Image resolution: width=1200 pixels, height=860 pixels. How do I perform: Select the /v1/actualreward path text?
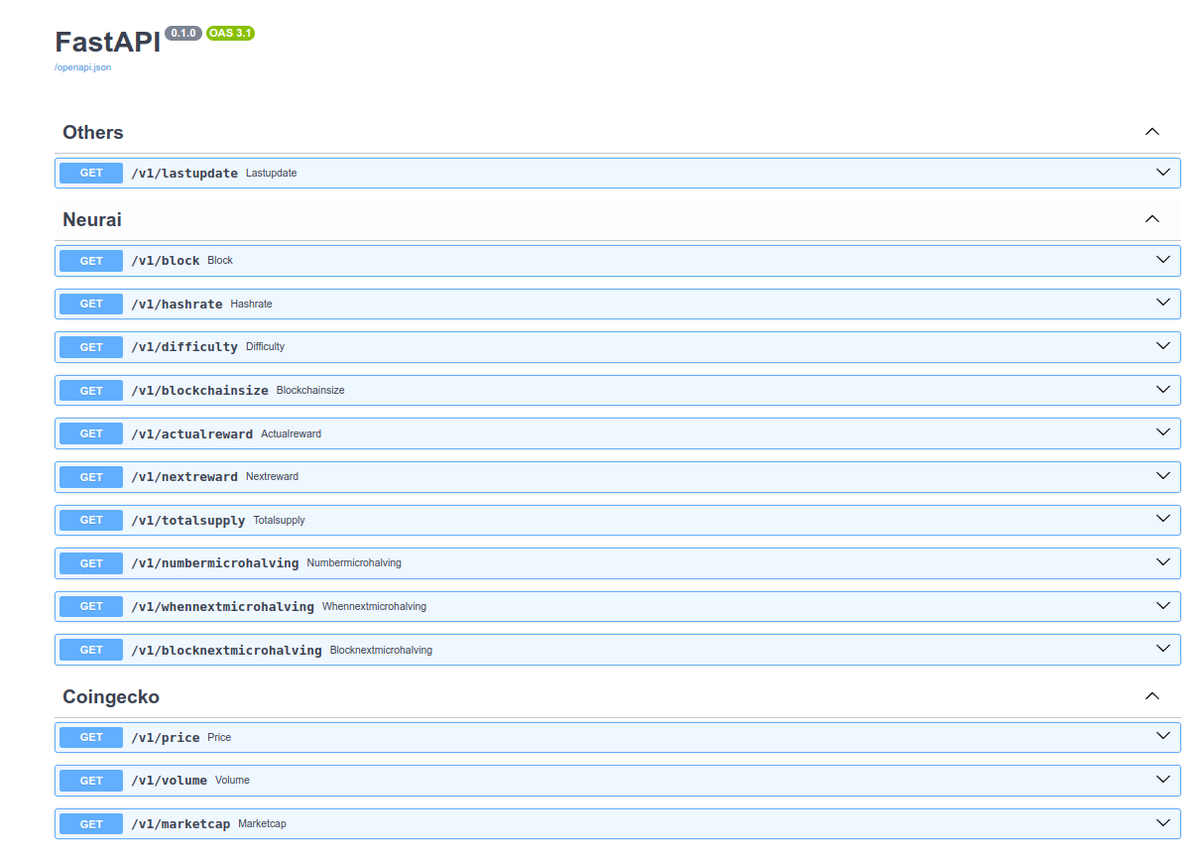coord(192,434)
